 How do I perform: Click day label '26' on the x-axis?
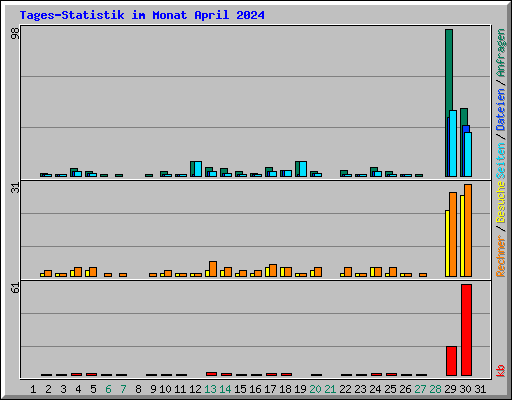click(x=405, y=389)
